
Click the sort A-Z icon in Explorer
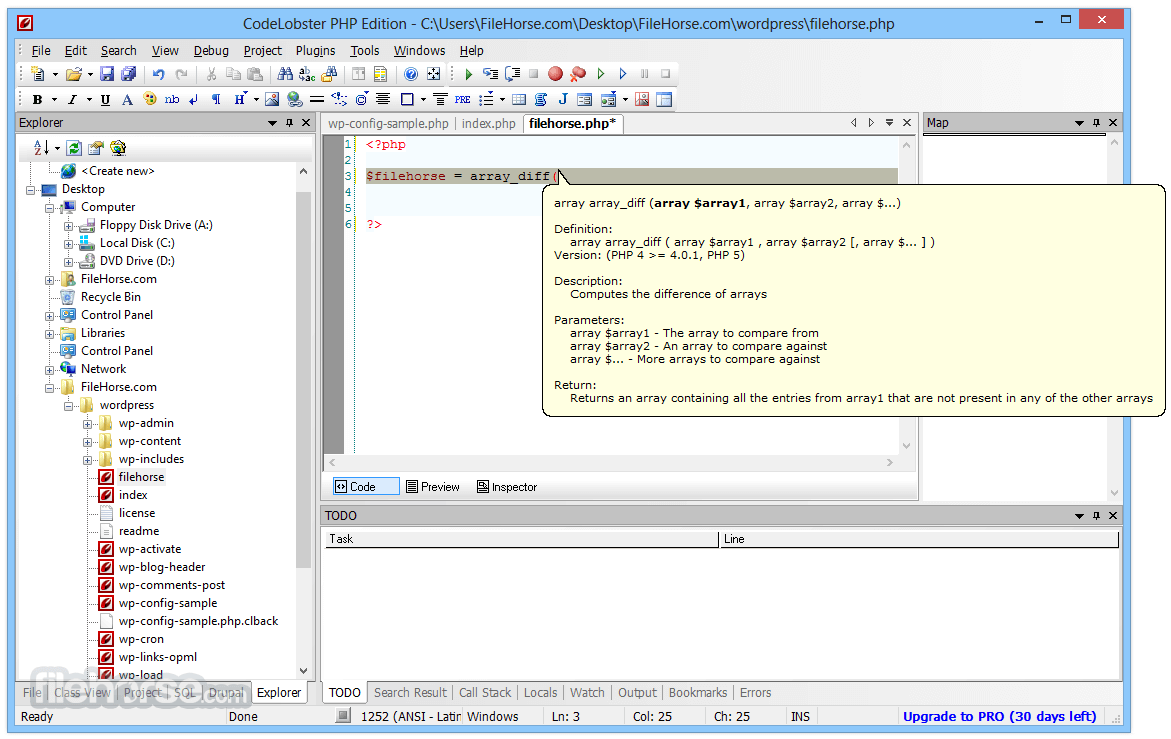[41, 148]
